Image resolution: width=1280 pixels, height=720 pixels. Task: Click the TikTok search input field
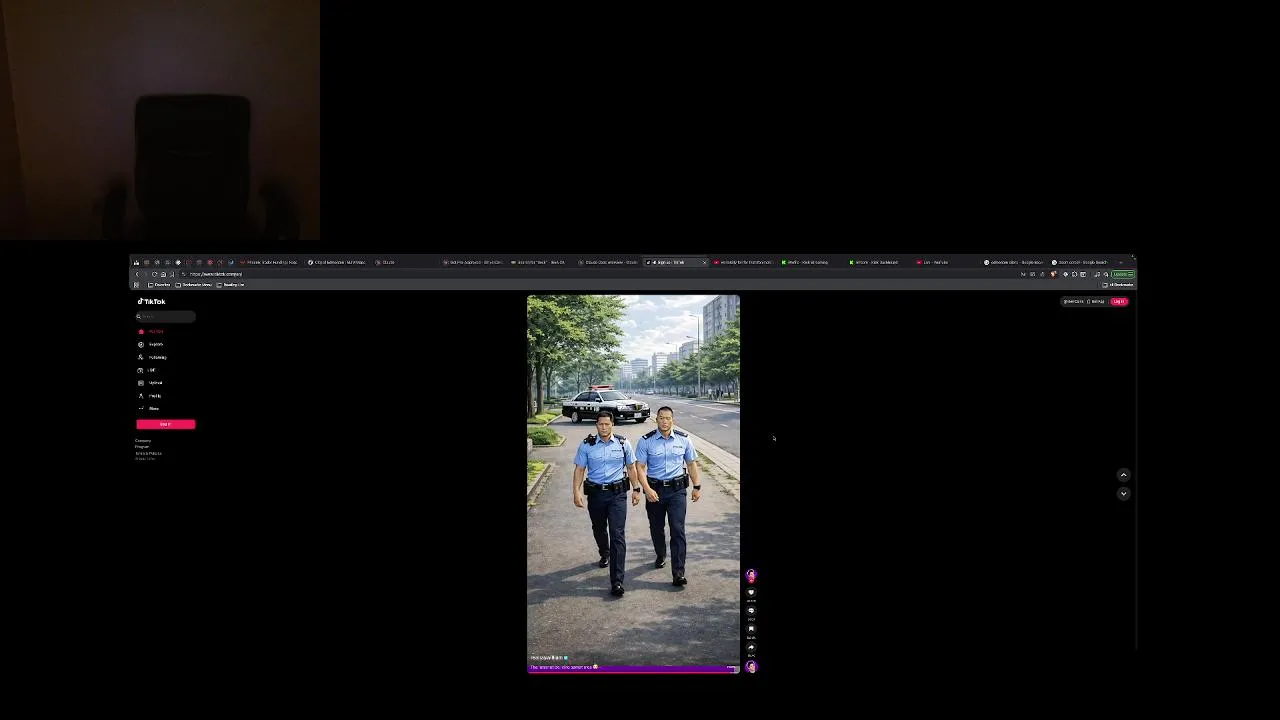pos(166,316)
